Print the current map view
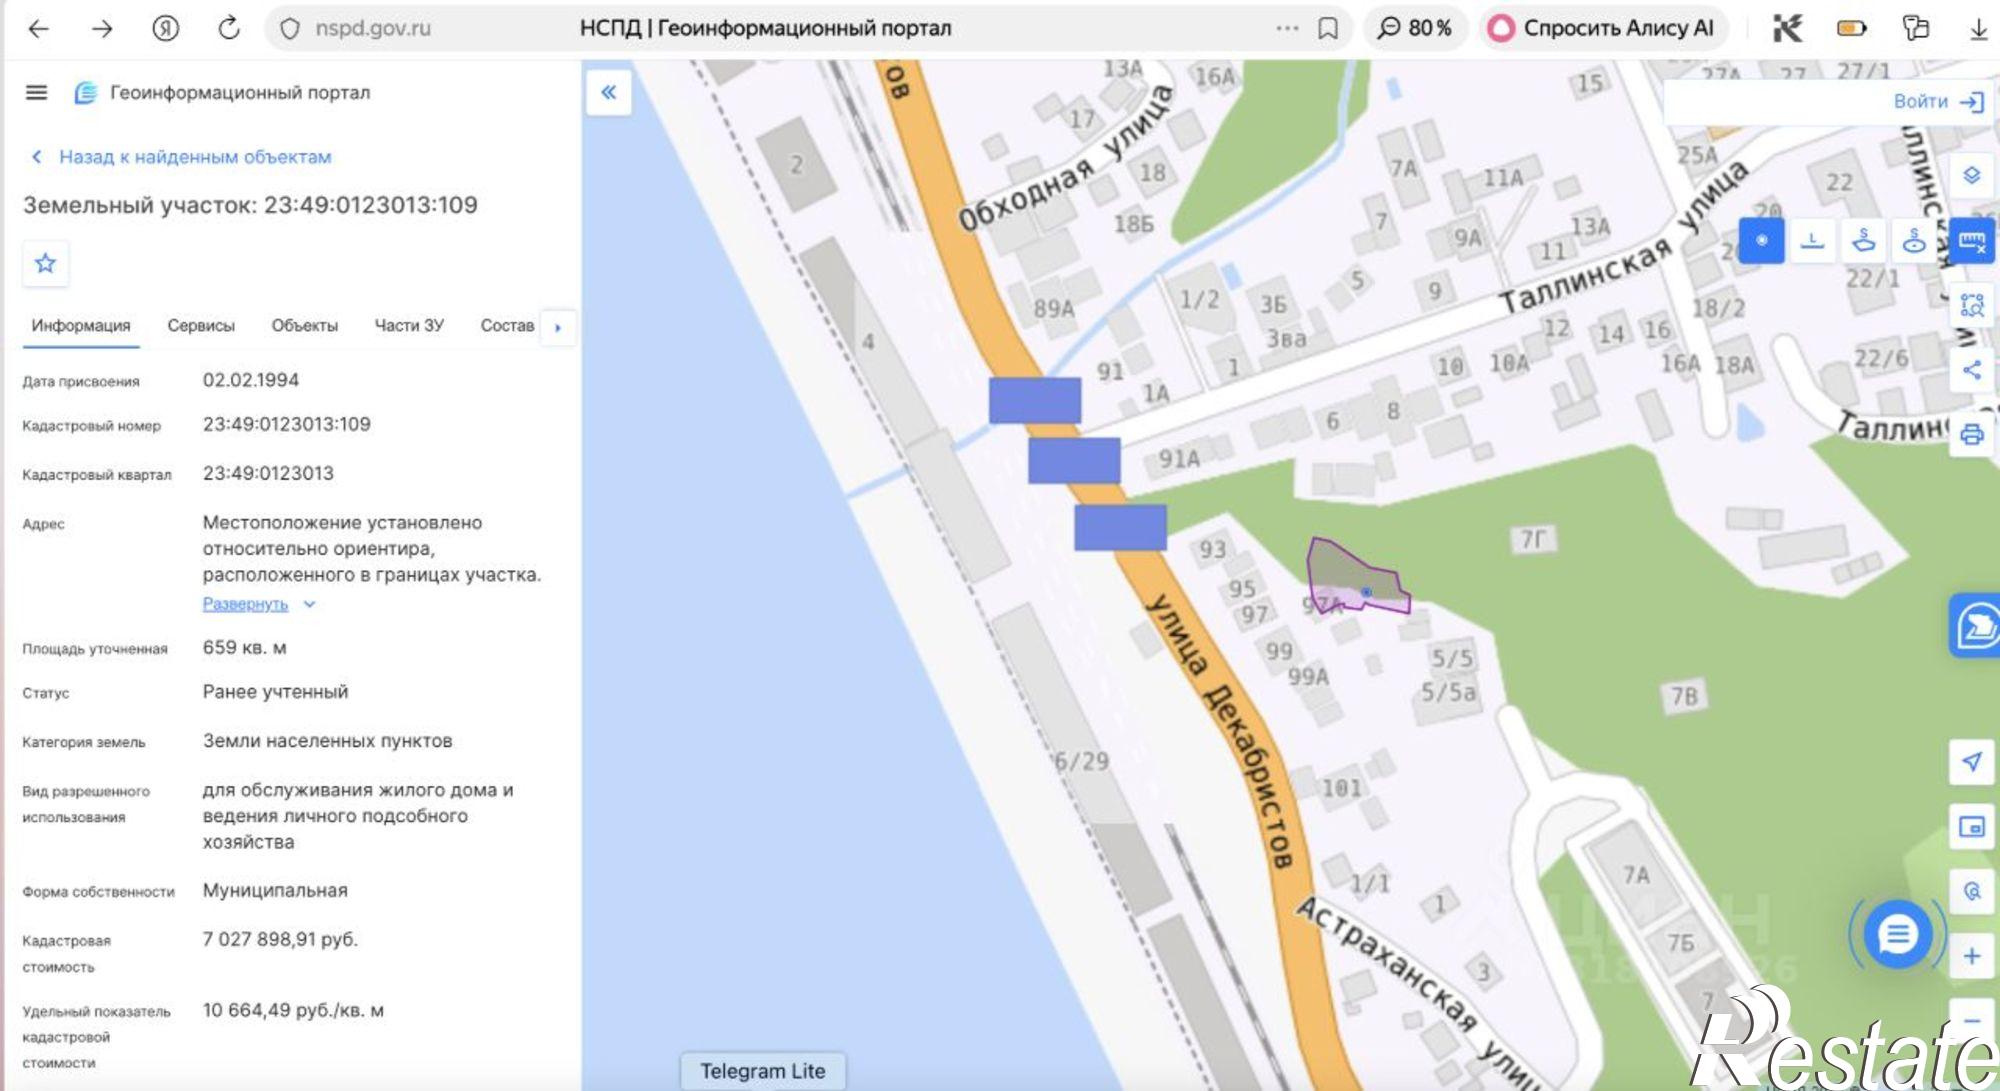This screenshot has height=1091, width=2000. point(1971,434)
